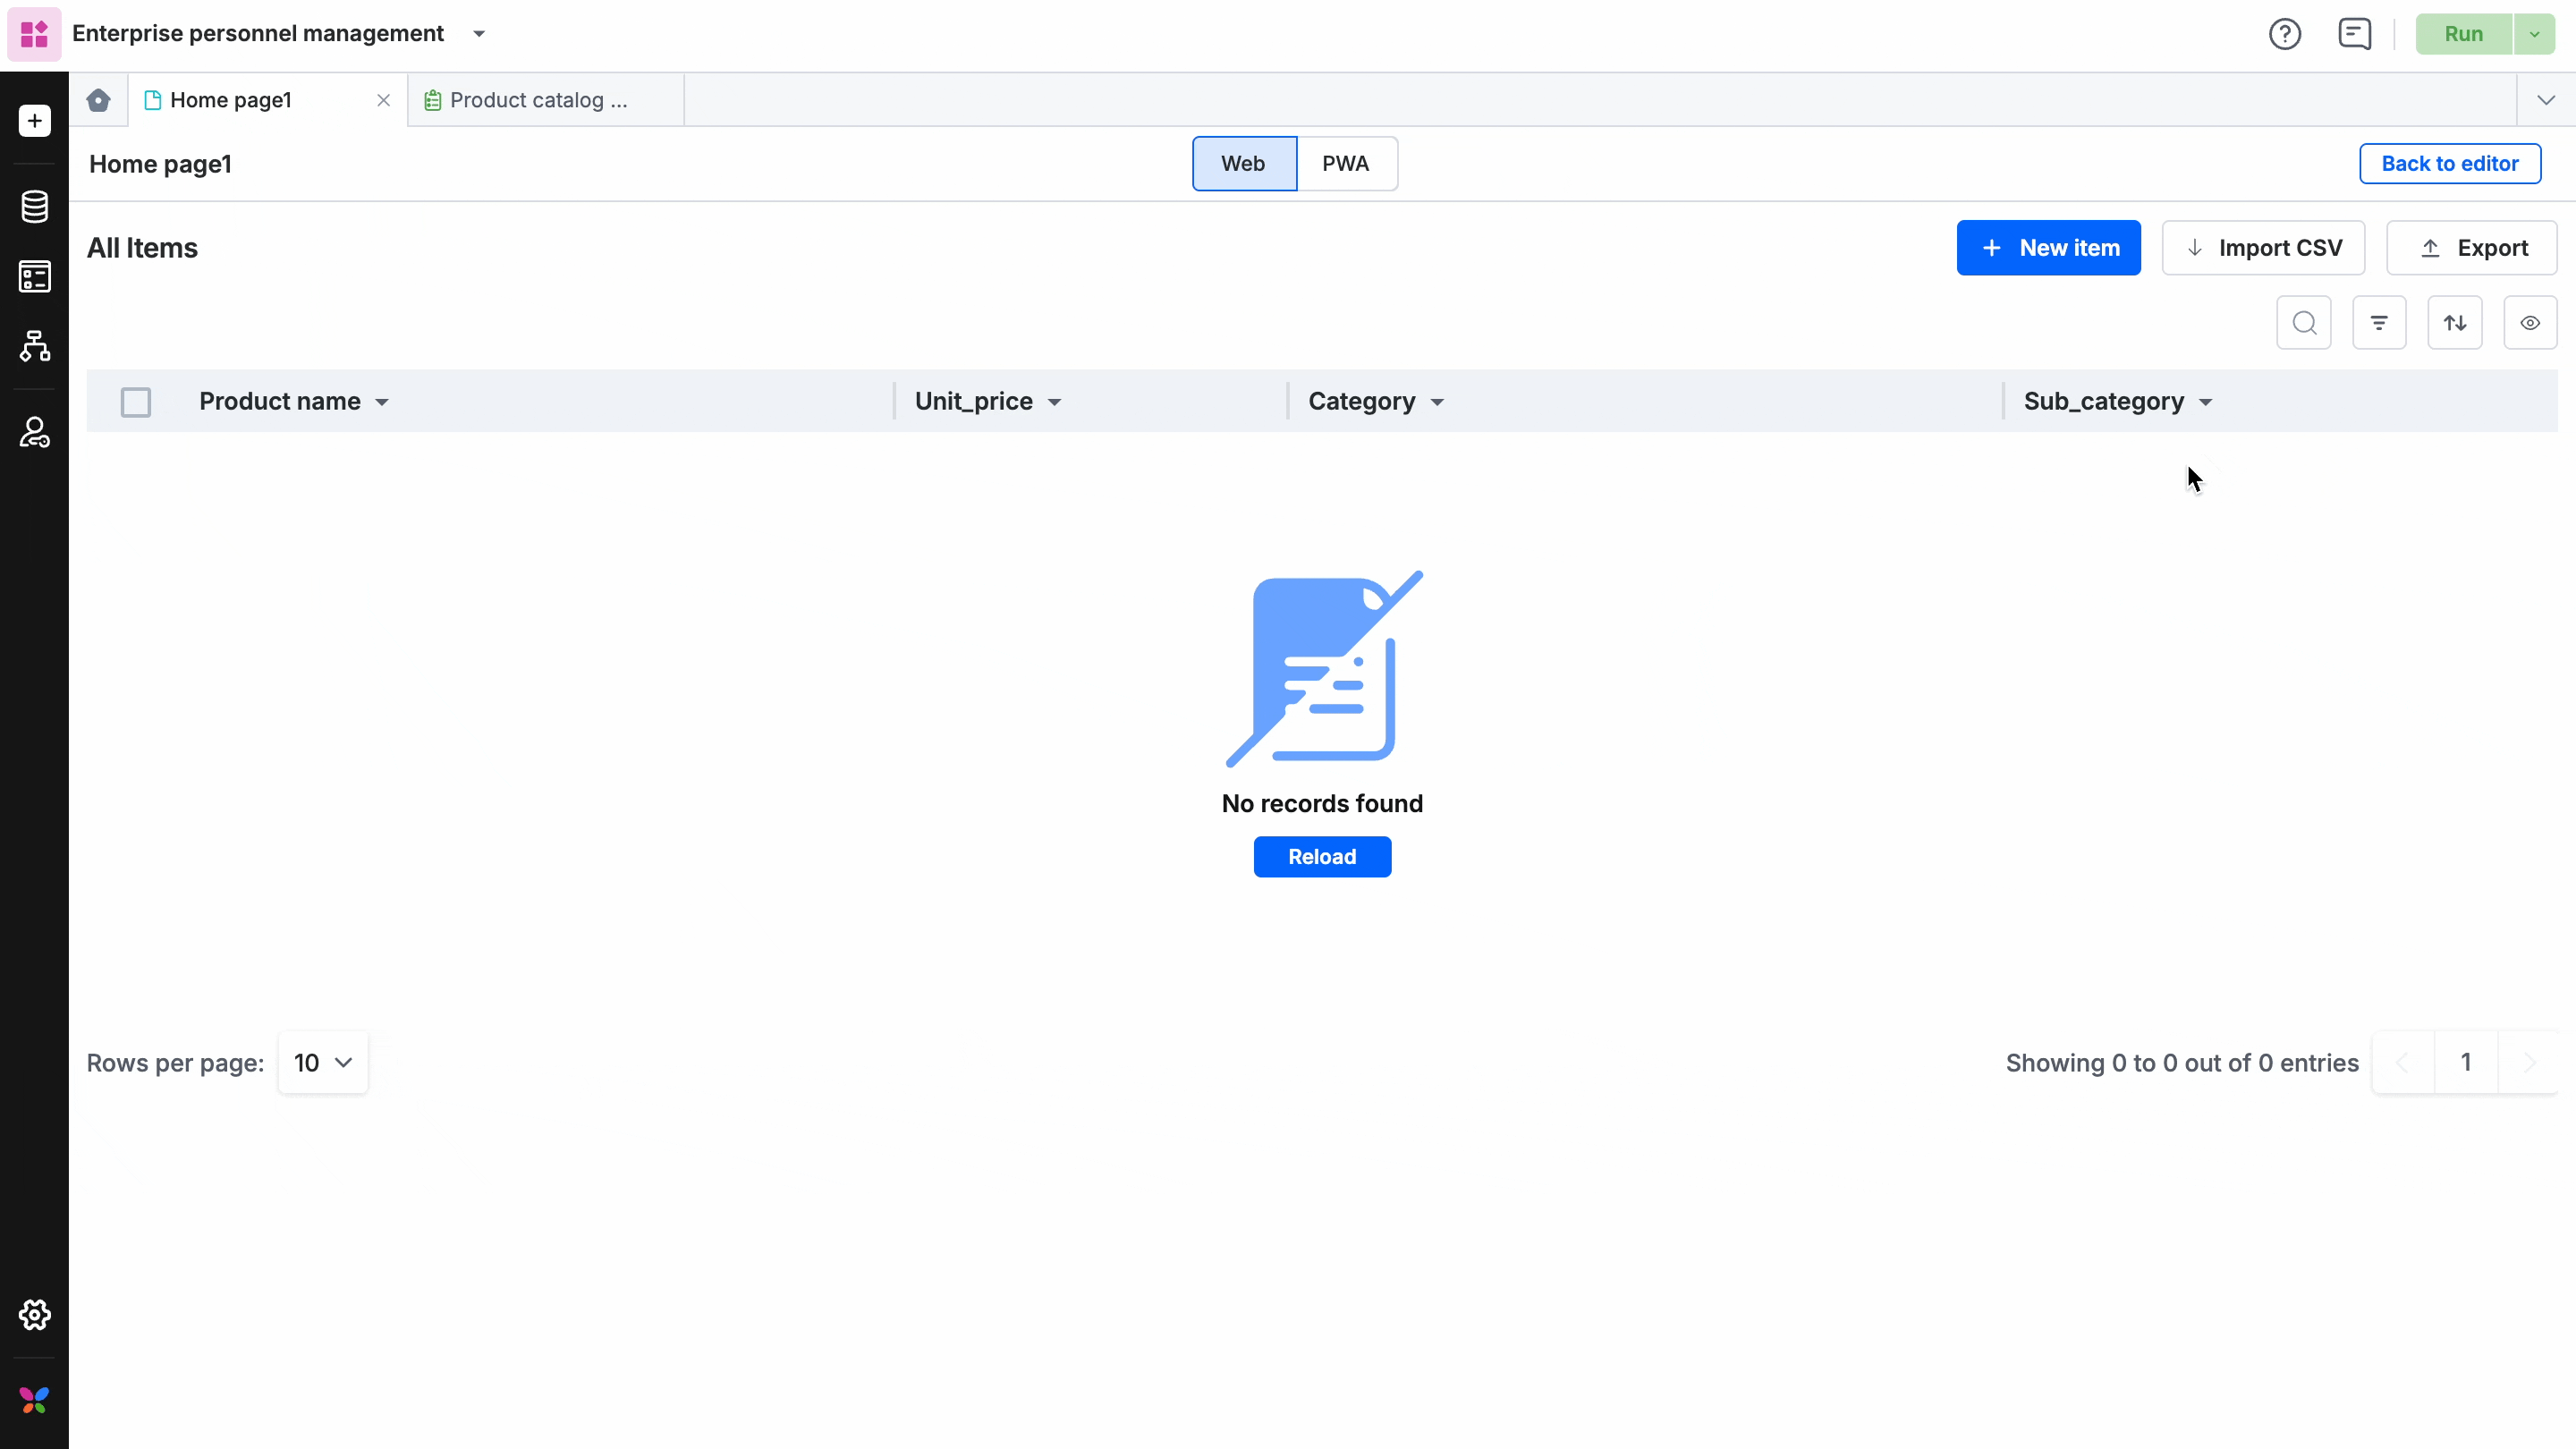Open the add new plus icon in sidebar
This screenshot has width=2576, height=1449.
pyautogui.click(x=34, y=121)
